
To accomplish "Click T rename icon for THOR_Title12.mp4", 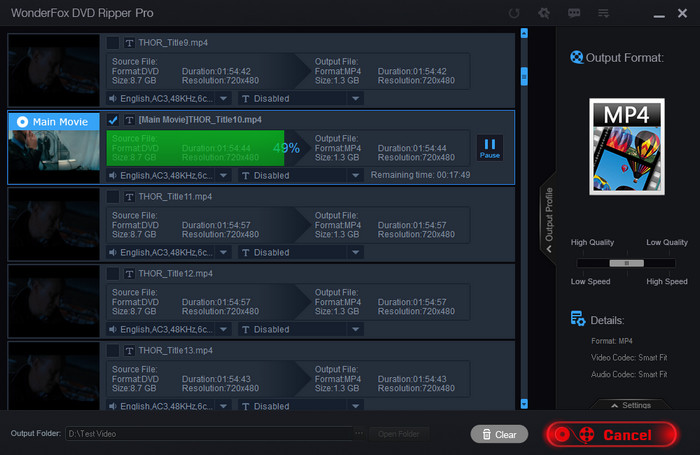I will point(129,274).
